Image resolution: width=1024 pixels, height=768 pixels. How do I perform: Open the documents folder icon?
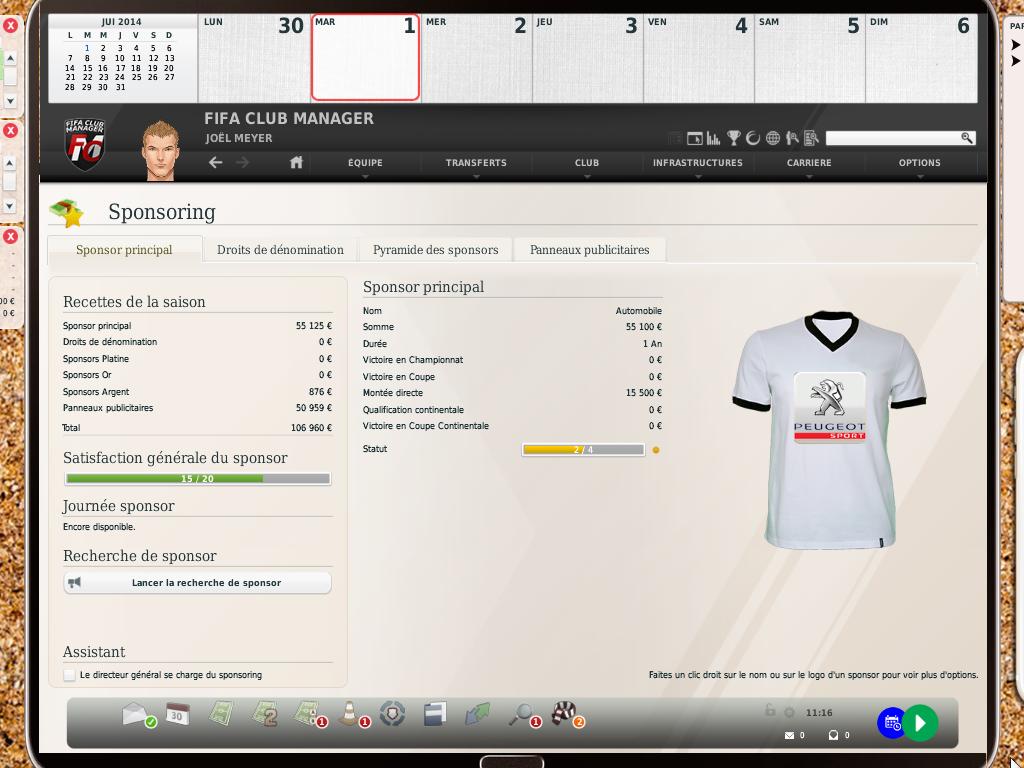tap(435, 714)
